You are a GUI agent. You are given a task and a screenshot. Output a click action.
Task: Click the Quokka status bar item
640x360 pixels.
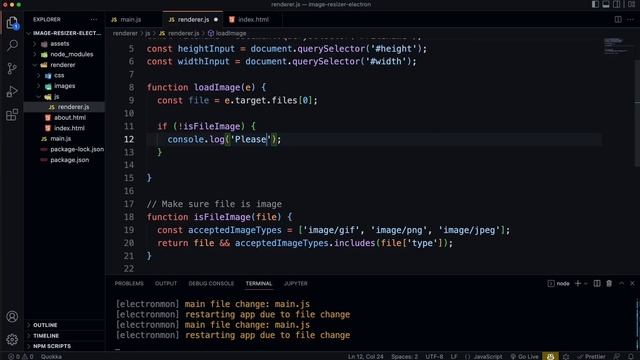tap(51, 356)
